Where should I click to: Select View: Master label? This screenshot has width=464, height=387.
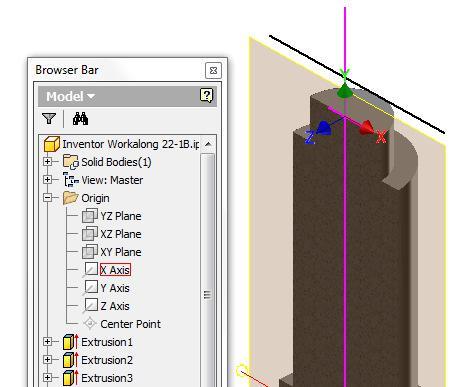tap(112, 180)
